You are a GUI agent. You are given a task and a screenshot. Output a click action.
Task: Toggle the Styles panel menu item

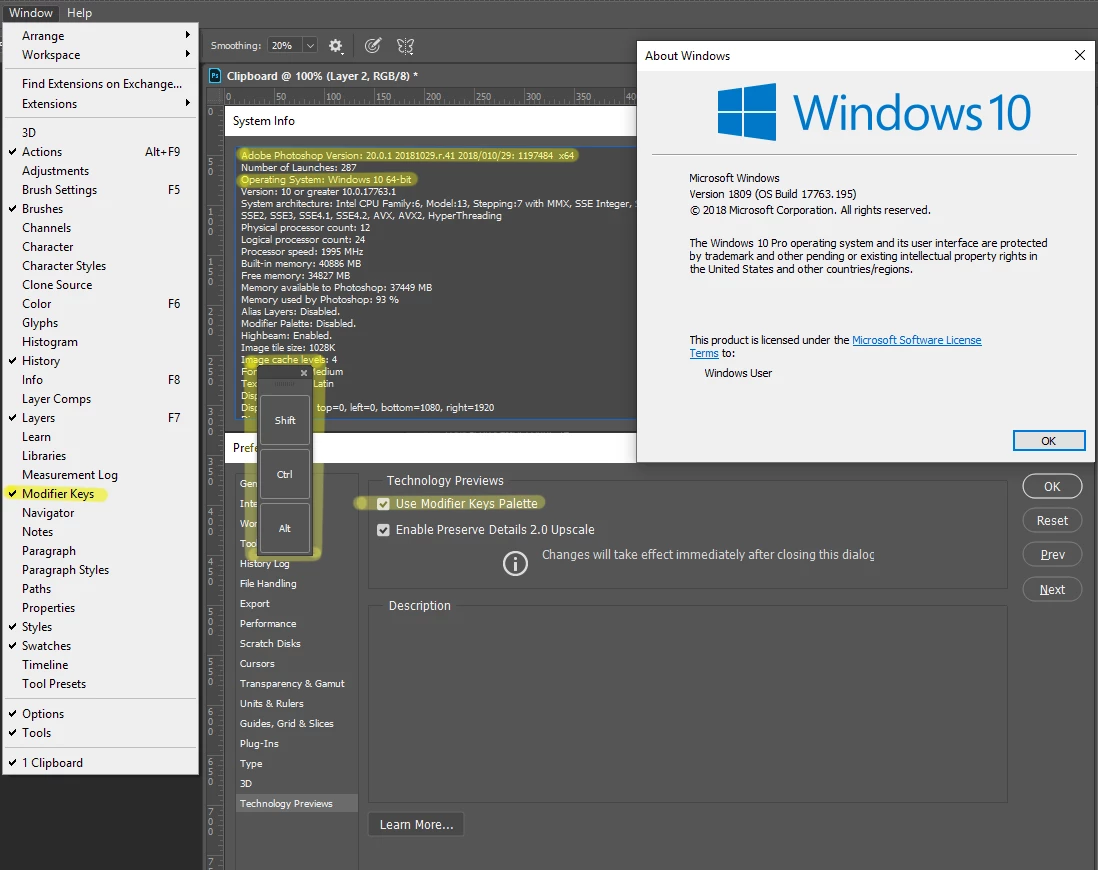pos(101,627)
